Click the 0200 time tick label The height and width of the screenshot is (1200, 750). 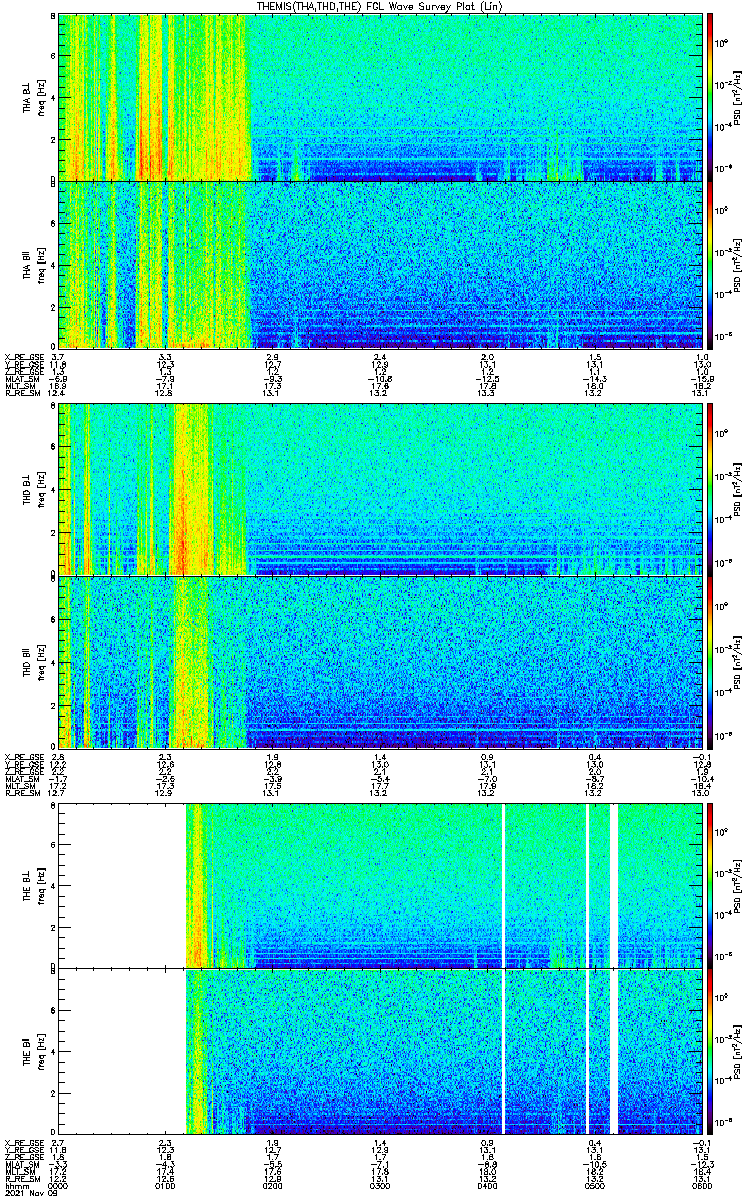pos(273,1184)
